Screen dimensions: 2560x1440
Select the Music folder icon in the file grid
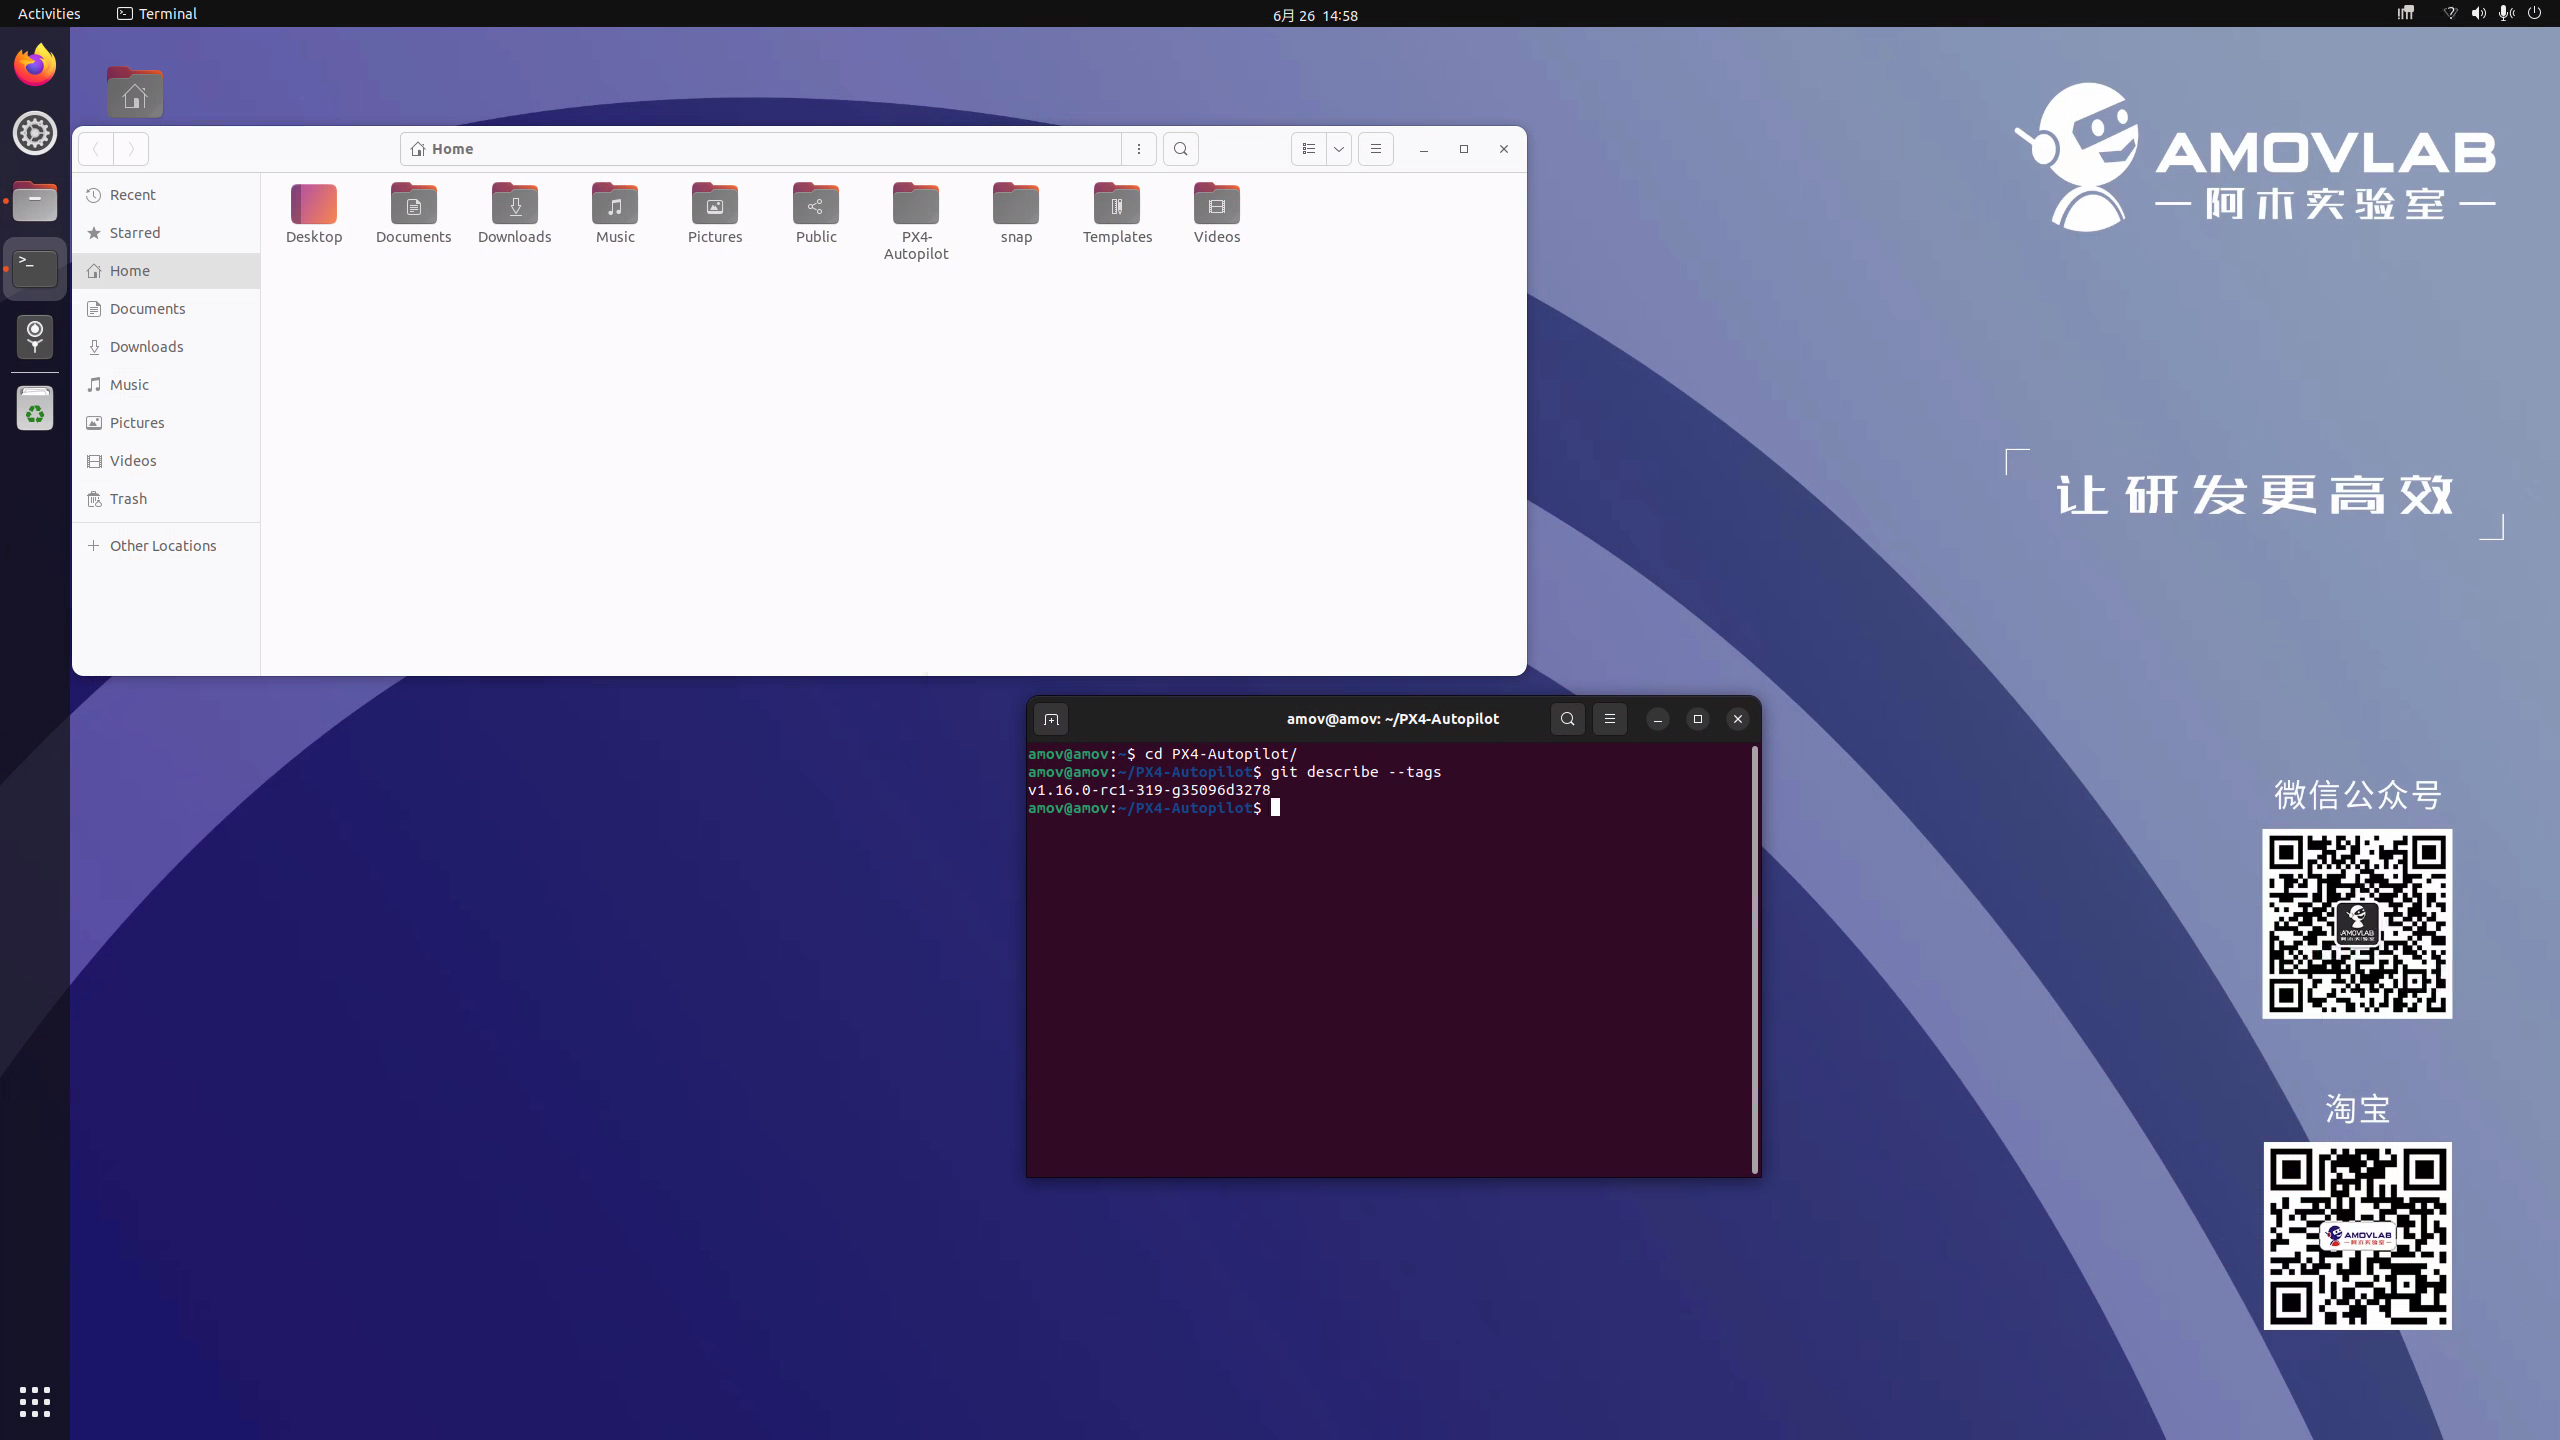615,214
